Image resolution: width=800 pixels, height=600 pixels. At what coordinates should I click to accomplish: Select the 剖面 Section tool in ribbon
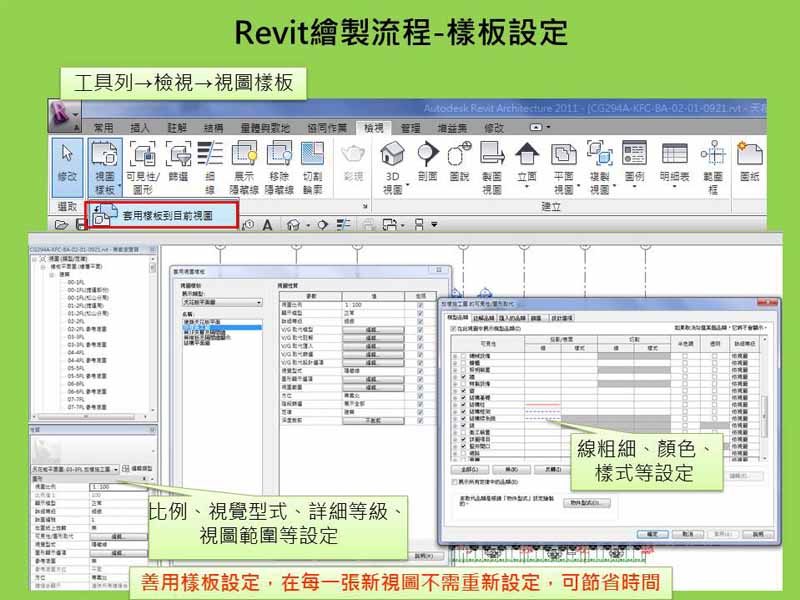point(428,162)
